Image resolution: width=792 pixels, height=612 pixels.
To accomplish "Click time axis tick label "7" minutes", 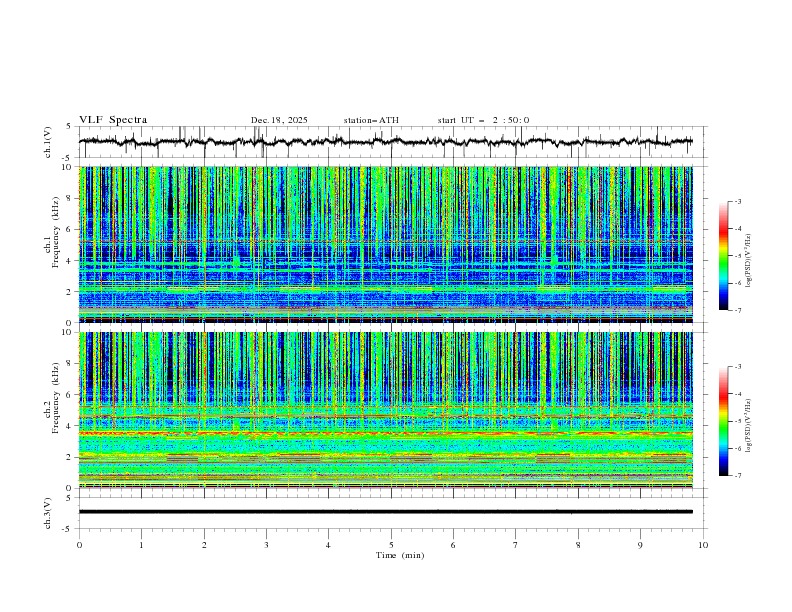I will pyautogui.click(x=516, y=545).
